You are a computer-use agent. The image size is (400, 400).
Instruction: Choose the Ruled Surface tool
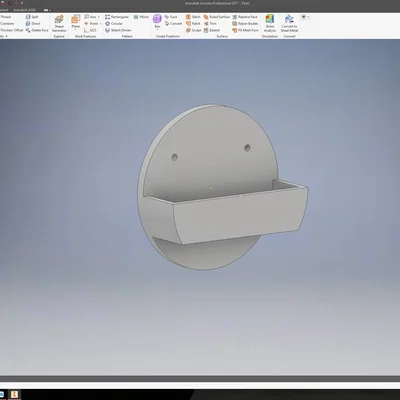point(217,17)
